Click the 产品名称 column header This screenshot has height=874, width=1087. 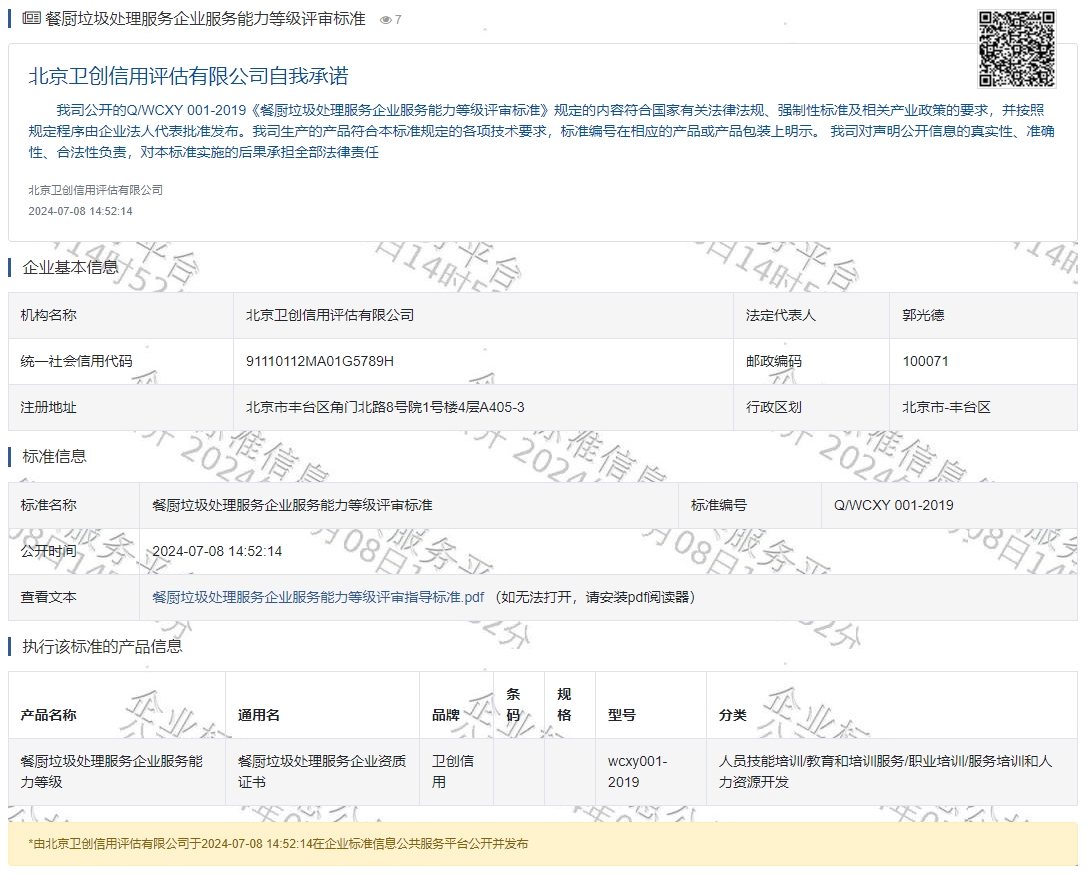pos(116,705)
